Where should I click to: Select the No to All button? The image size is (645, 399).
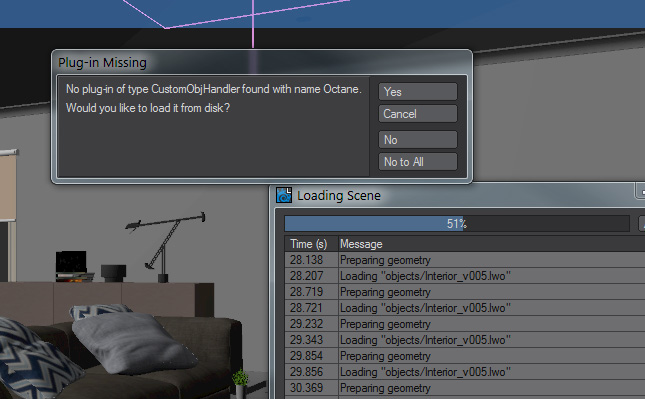[418, 162]
